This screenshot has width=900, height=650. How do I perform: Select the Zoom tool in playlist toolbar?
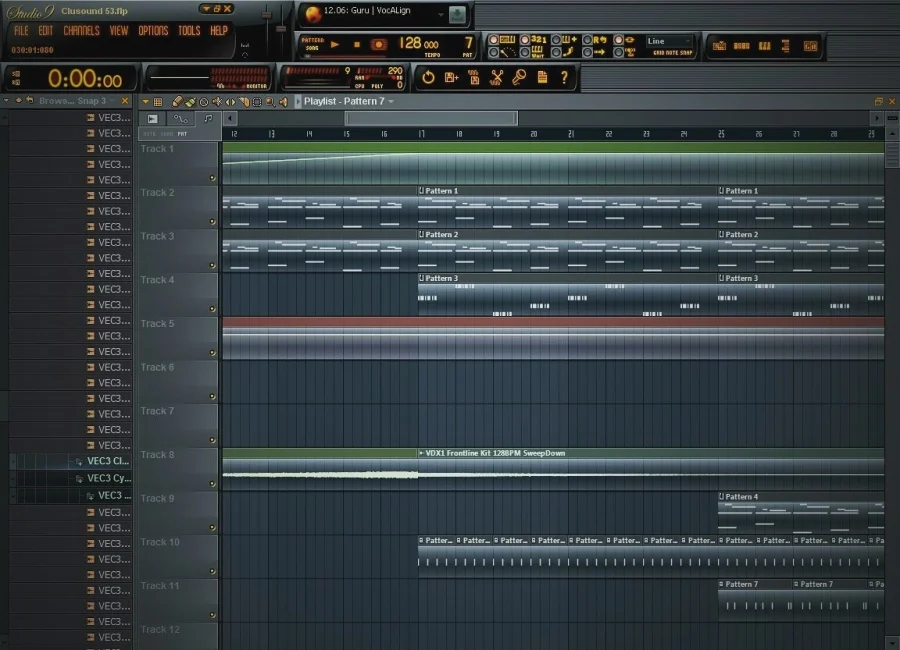(270, 102)
